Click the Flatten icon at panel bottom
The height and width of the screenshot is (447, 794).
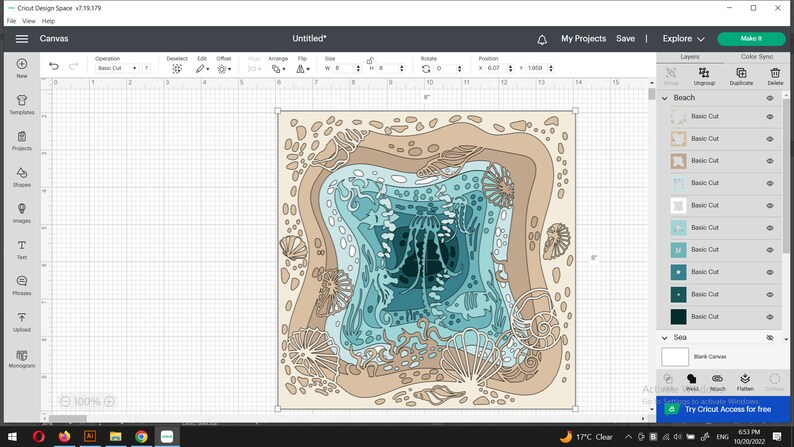(x=745, y=382)
